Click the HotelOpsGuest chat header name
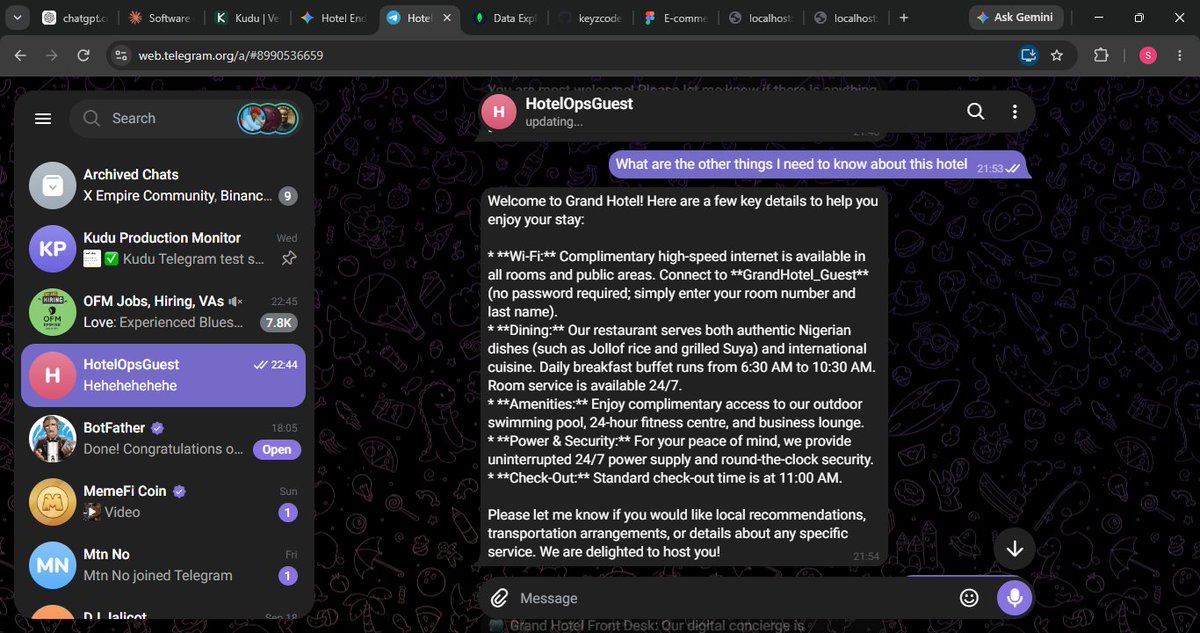 (x=579, y=103)
